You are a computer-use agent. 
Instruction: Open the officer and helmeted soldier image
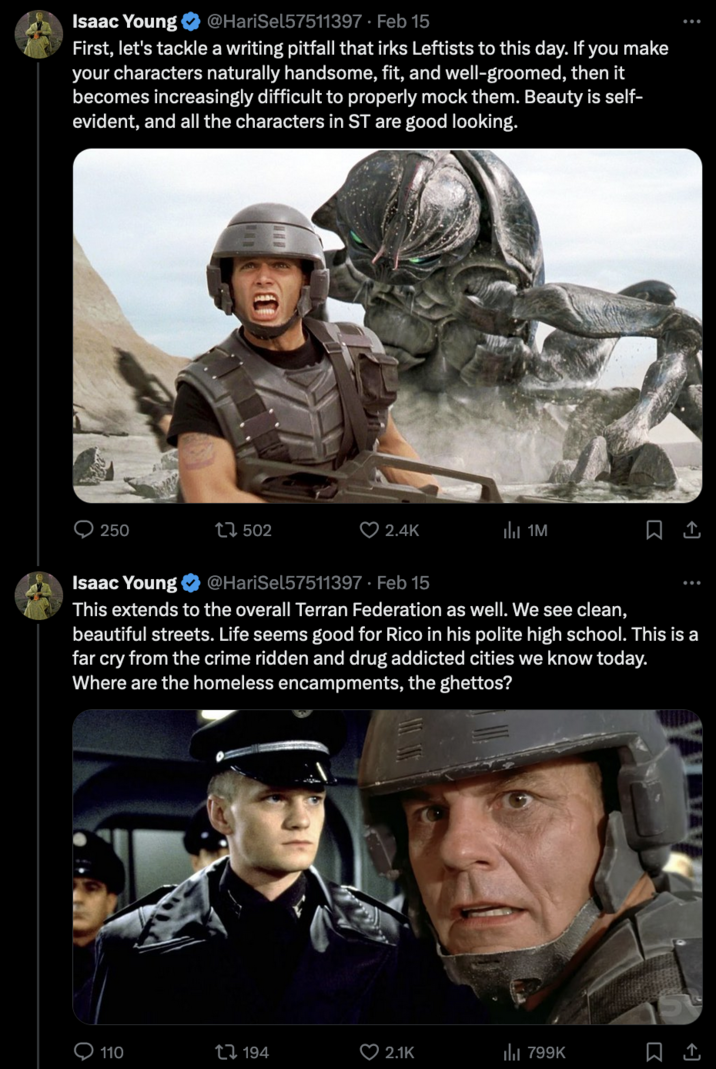pos(387,866)
